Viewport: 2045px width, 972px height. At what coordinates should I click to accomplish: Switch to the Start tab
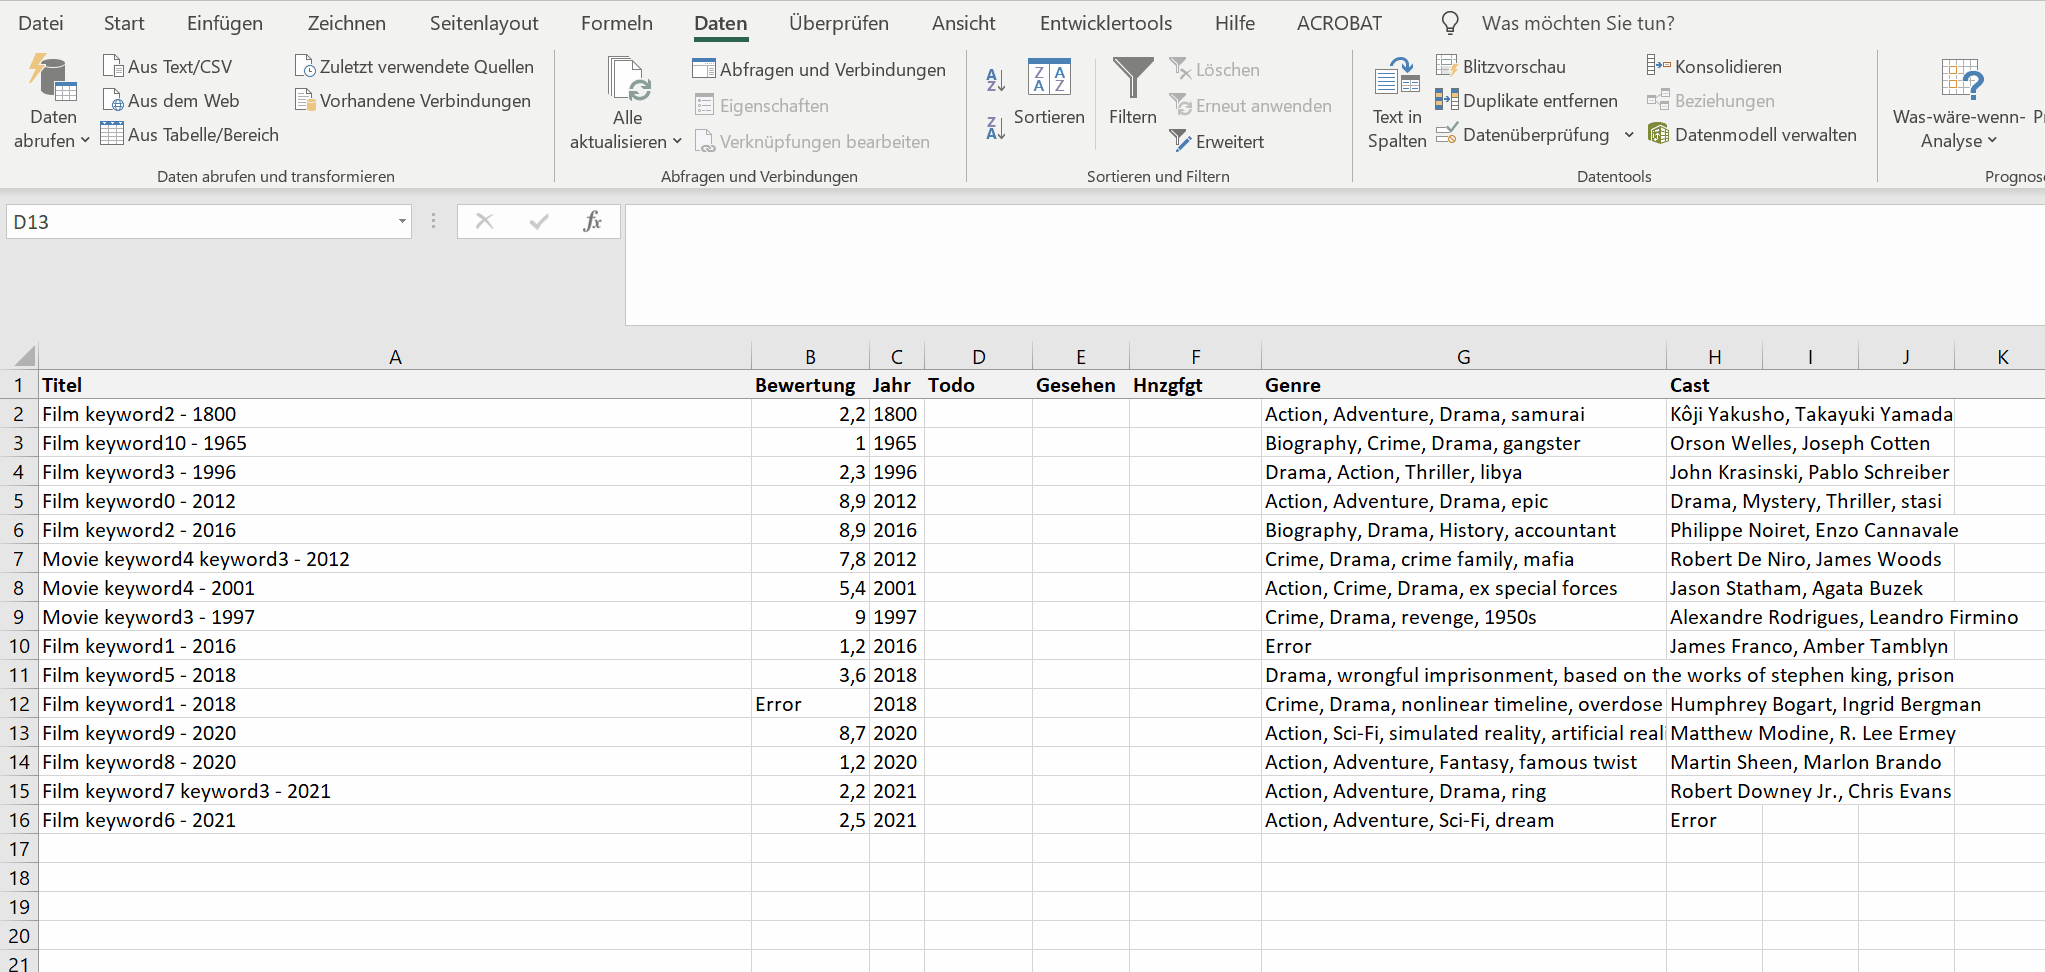[x=124, y=23]
